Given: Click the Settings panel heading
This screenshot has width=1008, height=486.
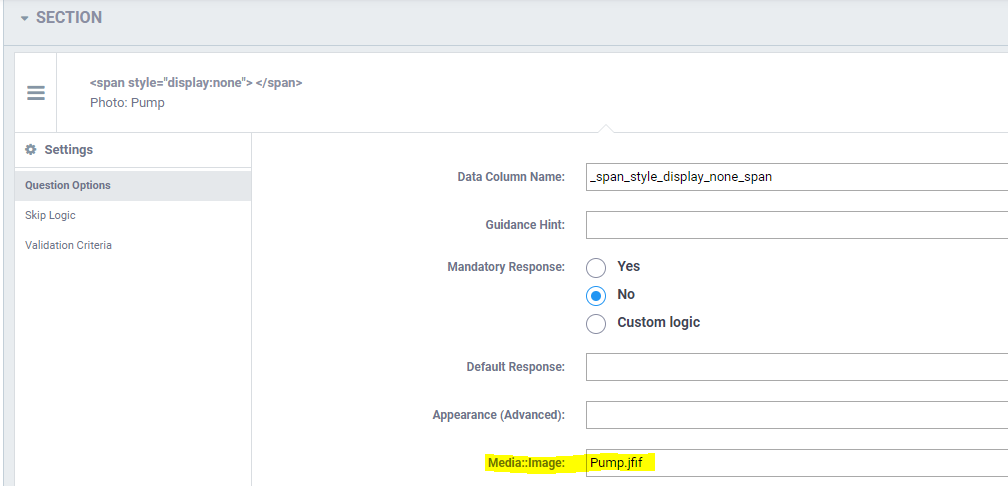Looking at the screenshot, I should 68,150.
